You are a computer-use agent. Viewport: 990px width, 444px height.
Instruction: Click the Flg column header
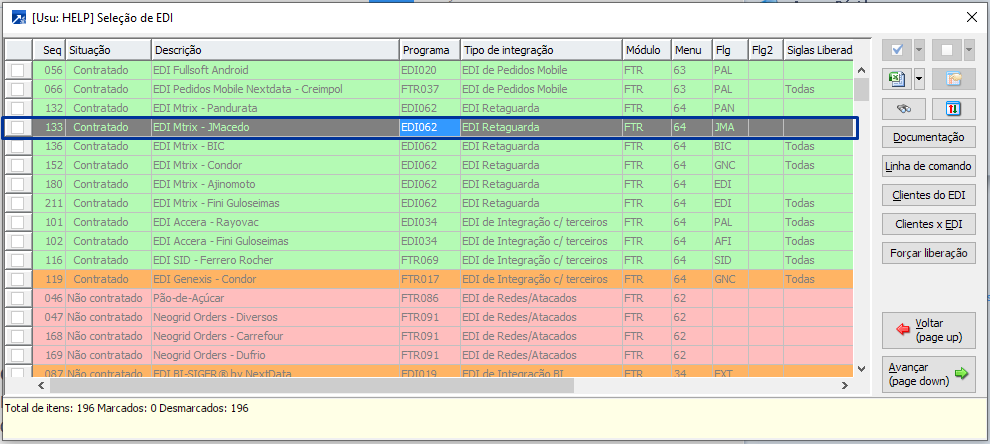point(730,50)
